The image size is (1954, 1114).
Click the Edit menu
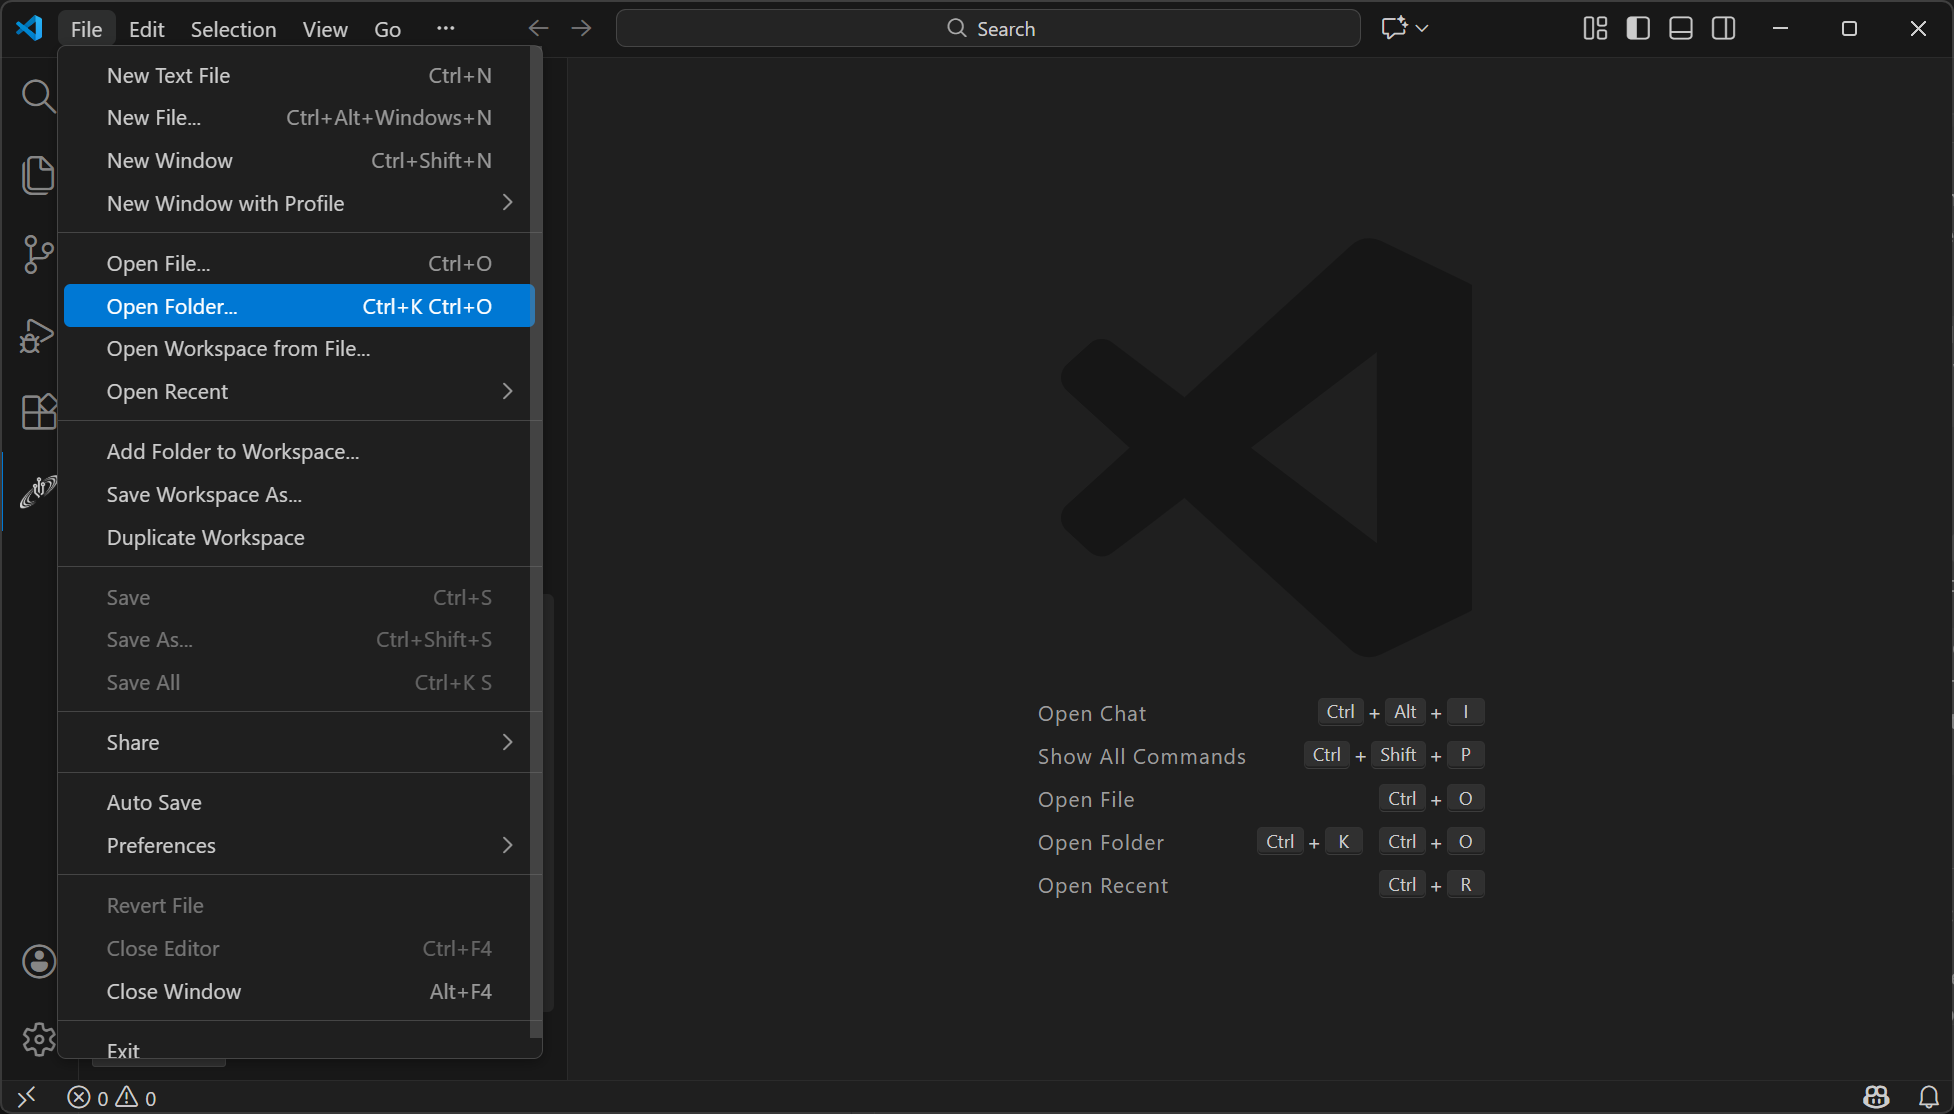tap(146, 29)
